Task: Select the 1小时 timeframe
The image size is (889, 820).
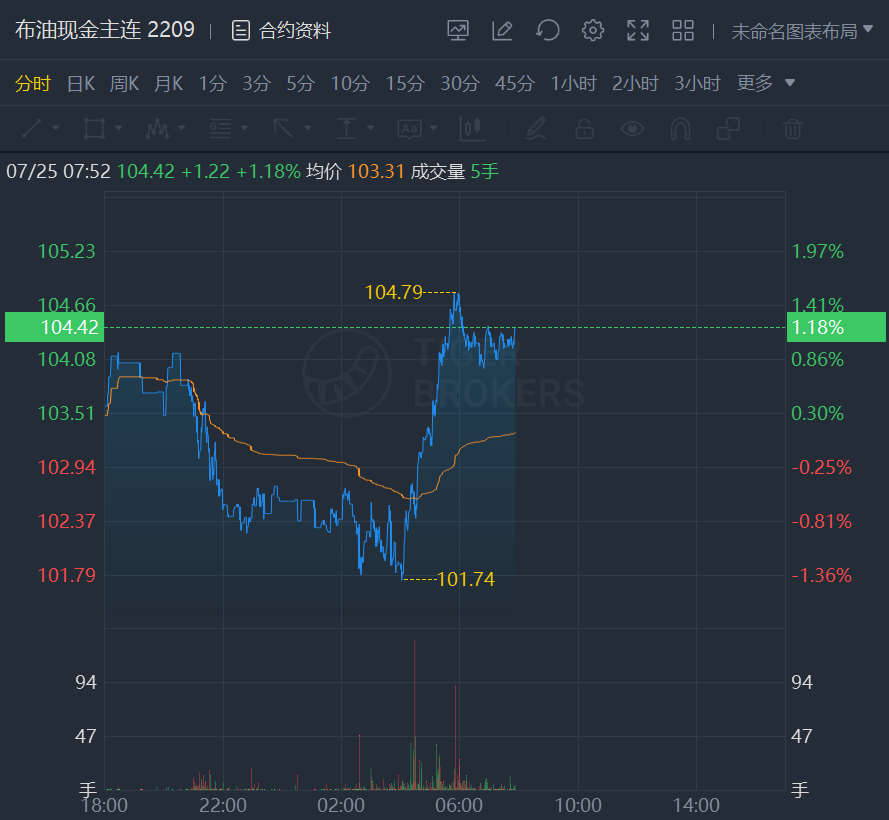Action: point(573,83)
